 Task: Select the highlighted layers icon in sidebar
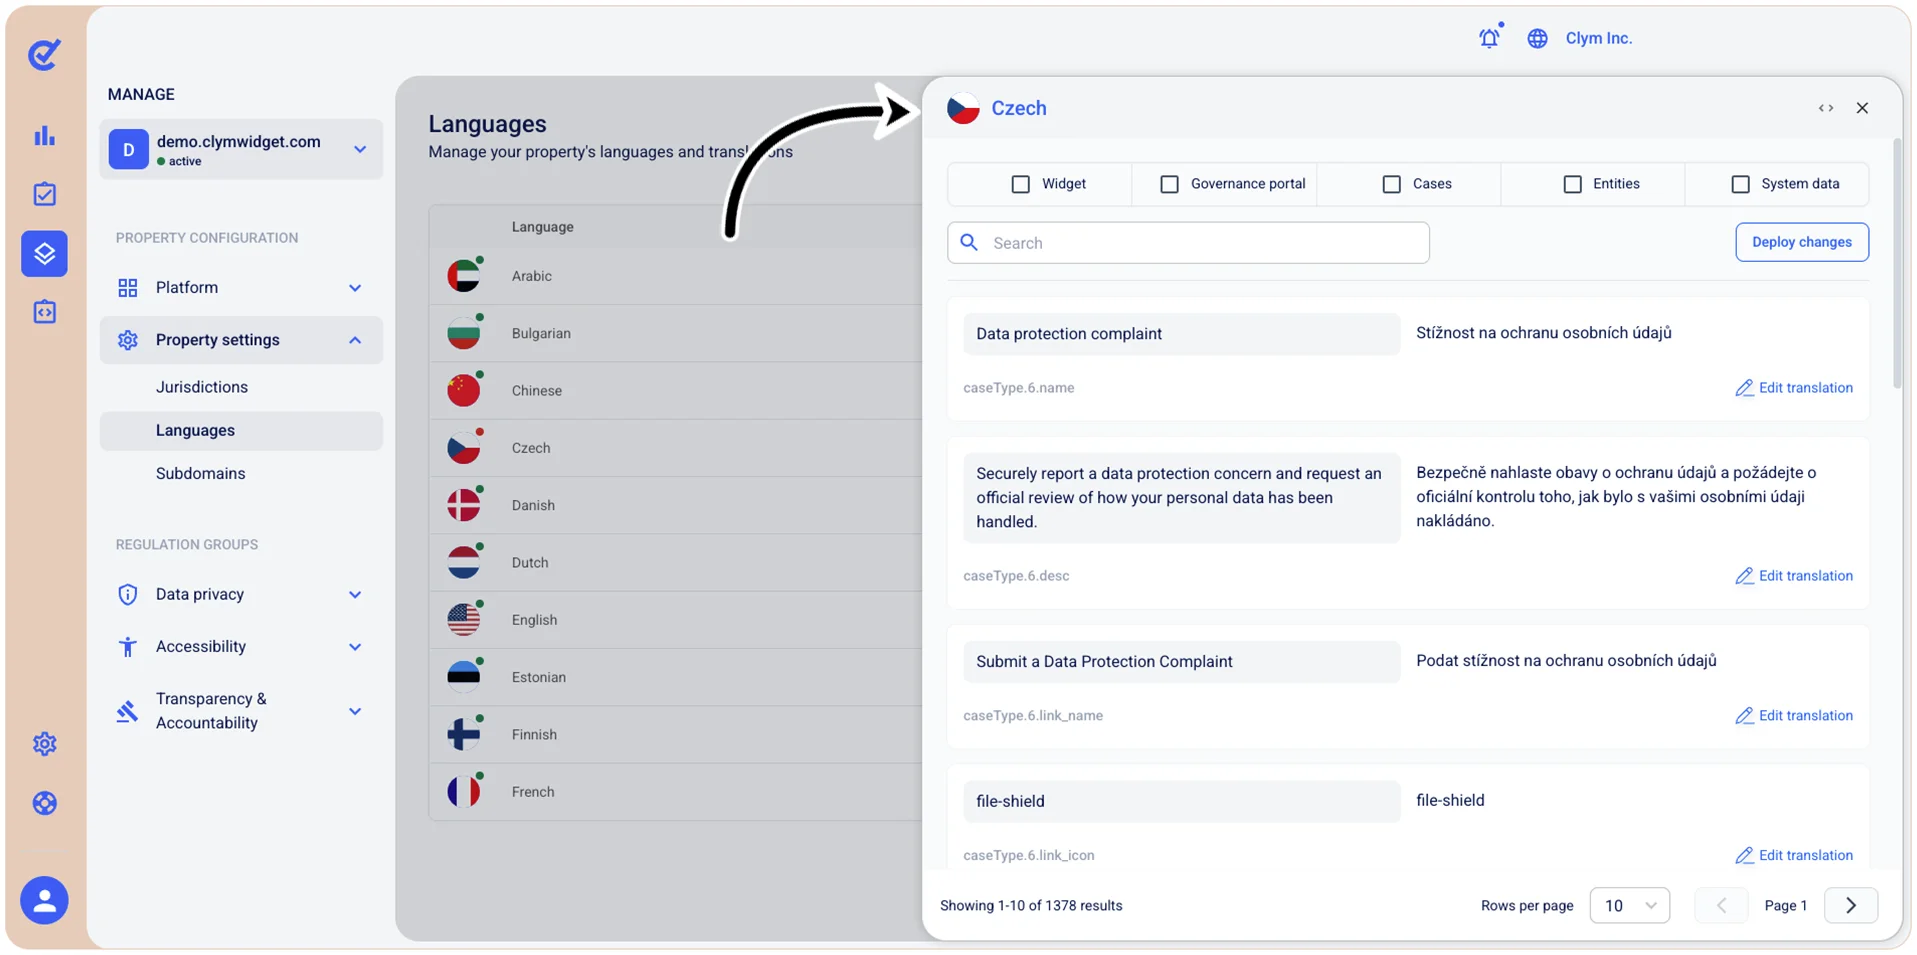click(44, 253)
